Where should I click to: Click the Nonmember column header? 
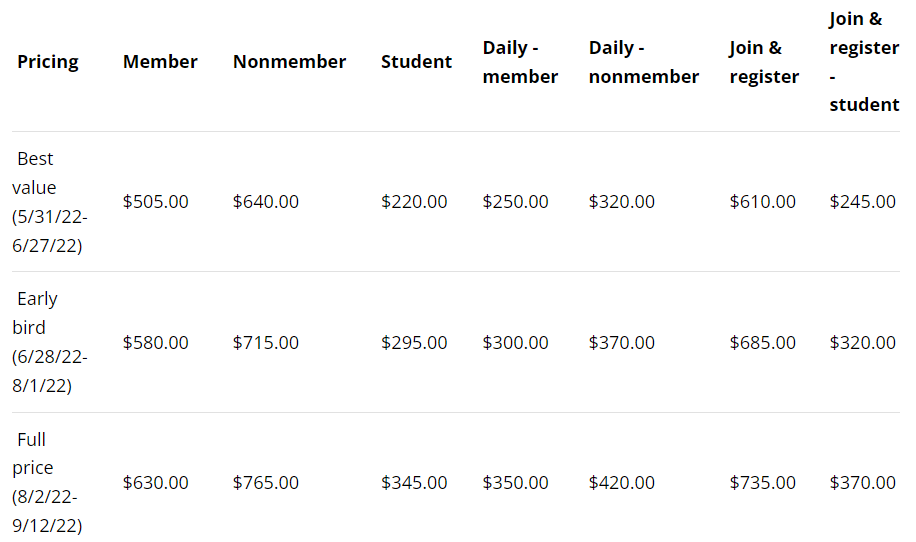click(x=289, y=62)
